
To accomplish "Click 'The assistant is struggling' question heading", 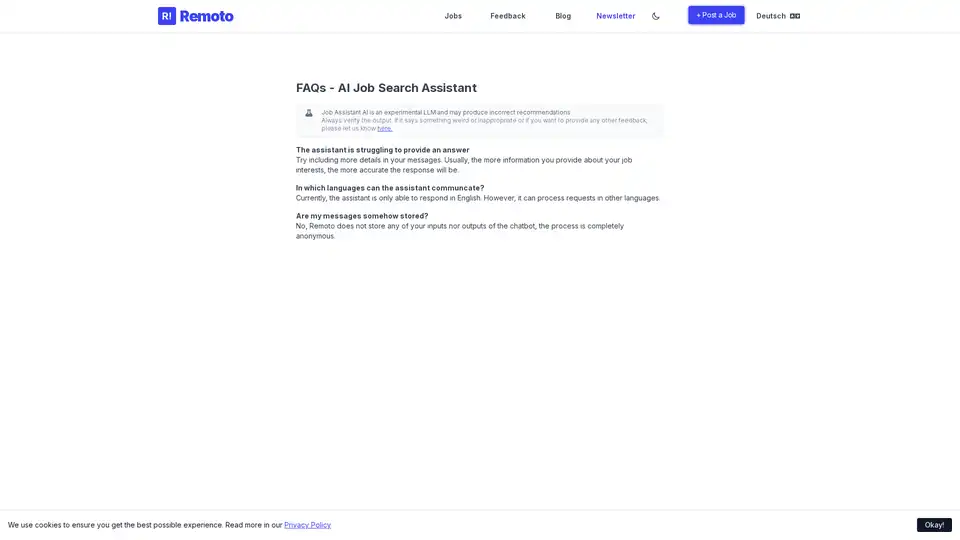I will click(382, 150).
